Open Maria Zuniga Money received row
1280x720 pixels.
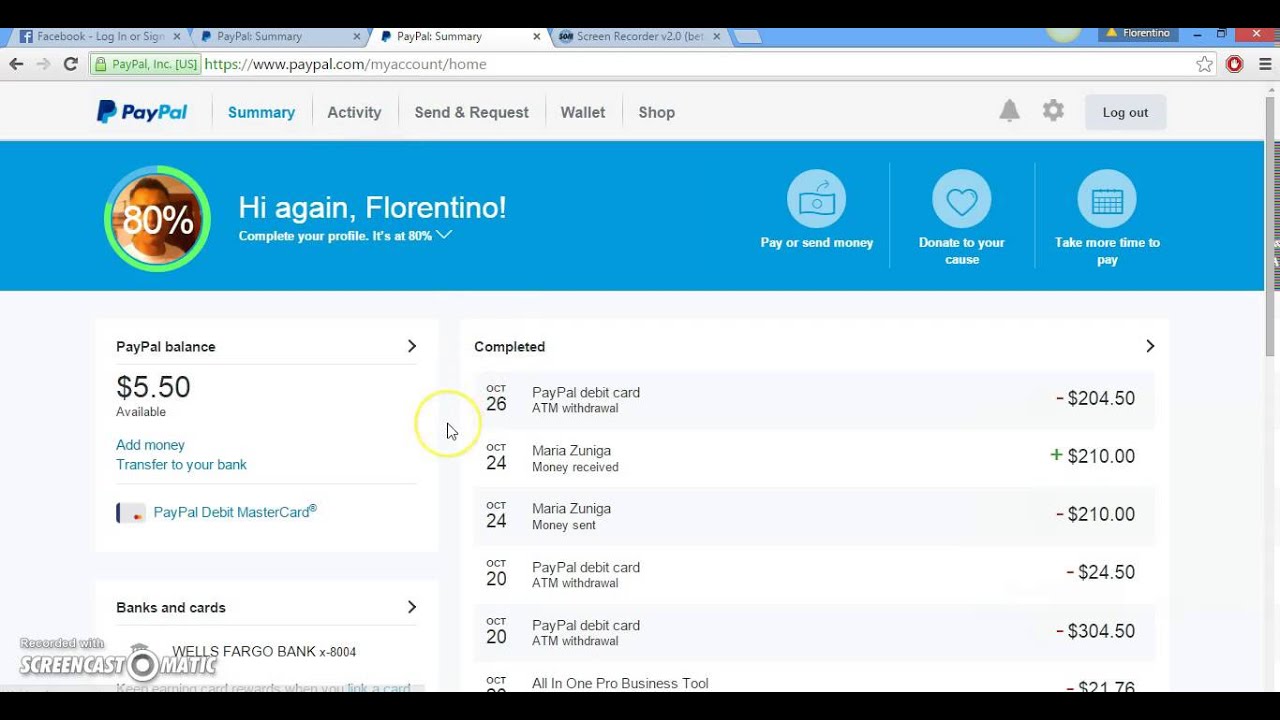point(814,457)
